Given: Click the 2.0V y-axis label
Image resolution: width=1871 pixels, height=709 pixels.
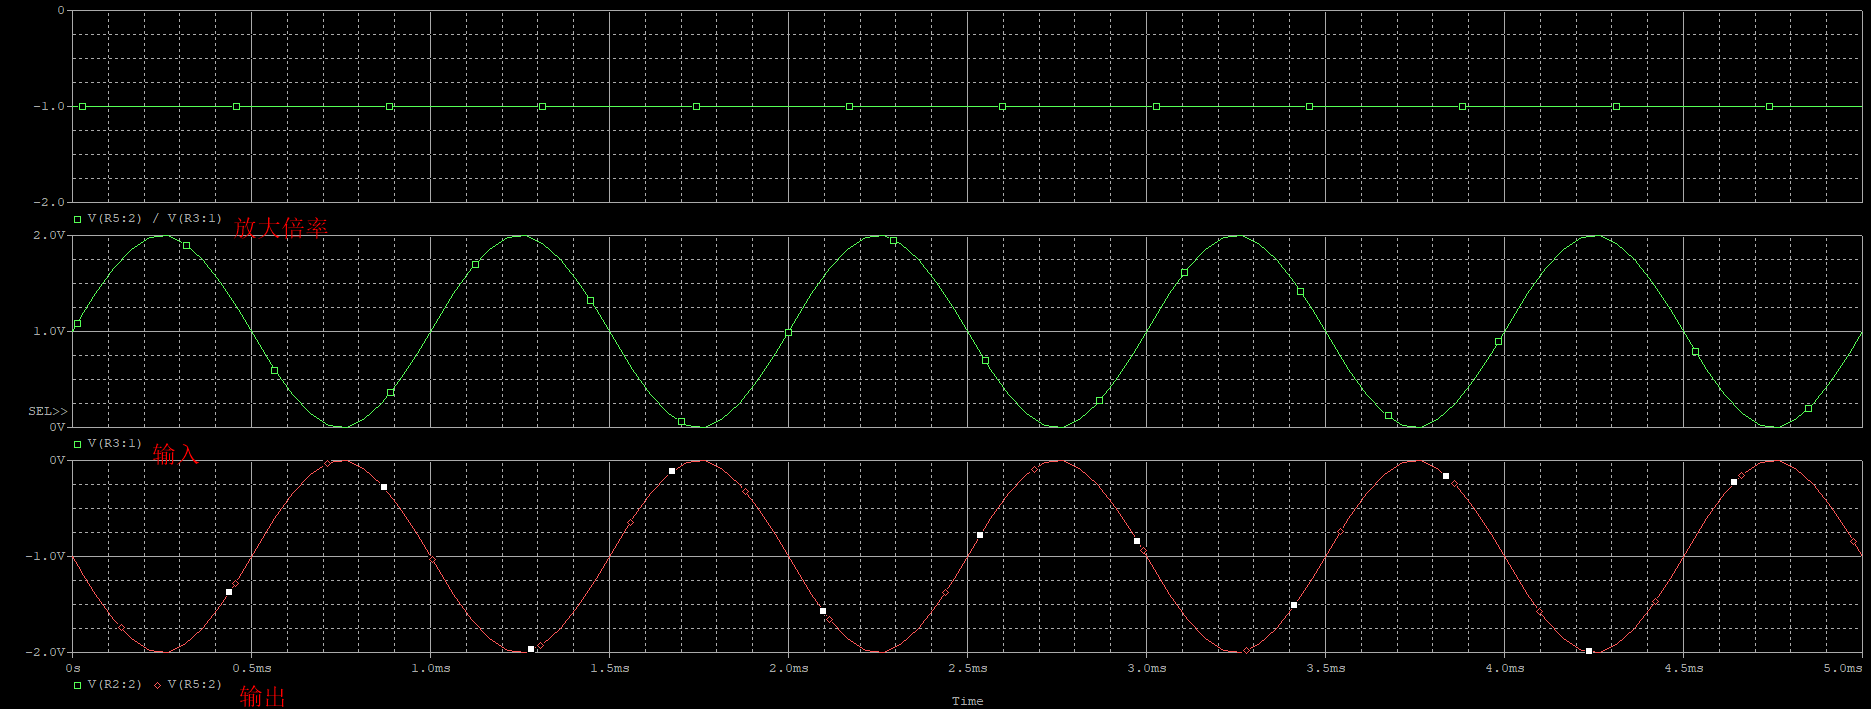Looking at the screenshot, I should pos(49,235).
